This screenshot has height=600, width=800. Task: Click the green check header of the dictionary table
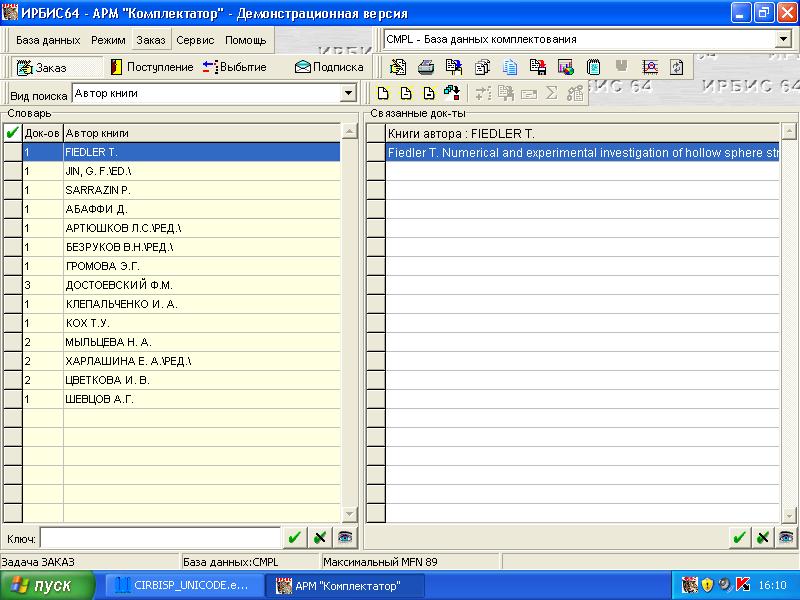tap(12, 133)
